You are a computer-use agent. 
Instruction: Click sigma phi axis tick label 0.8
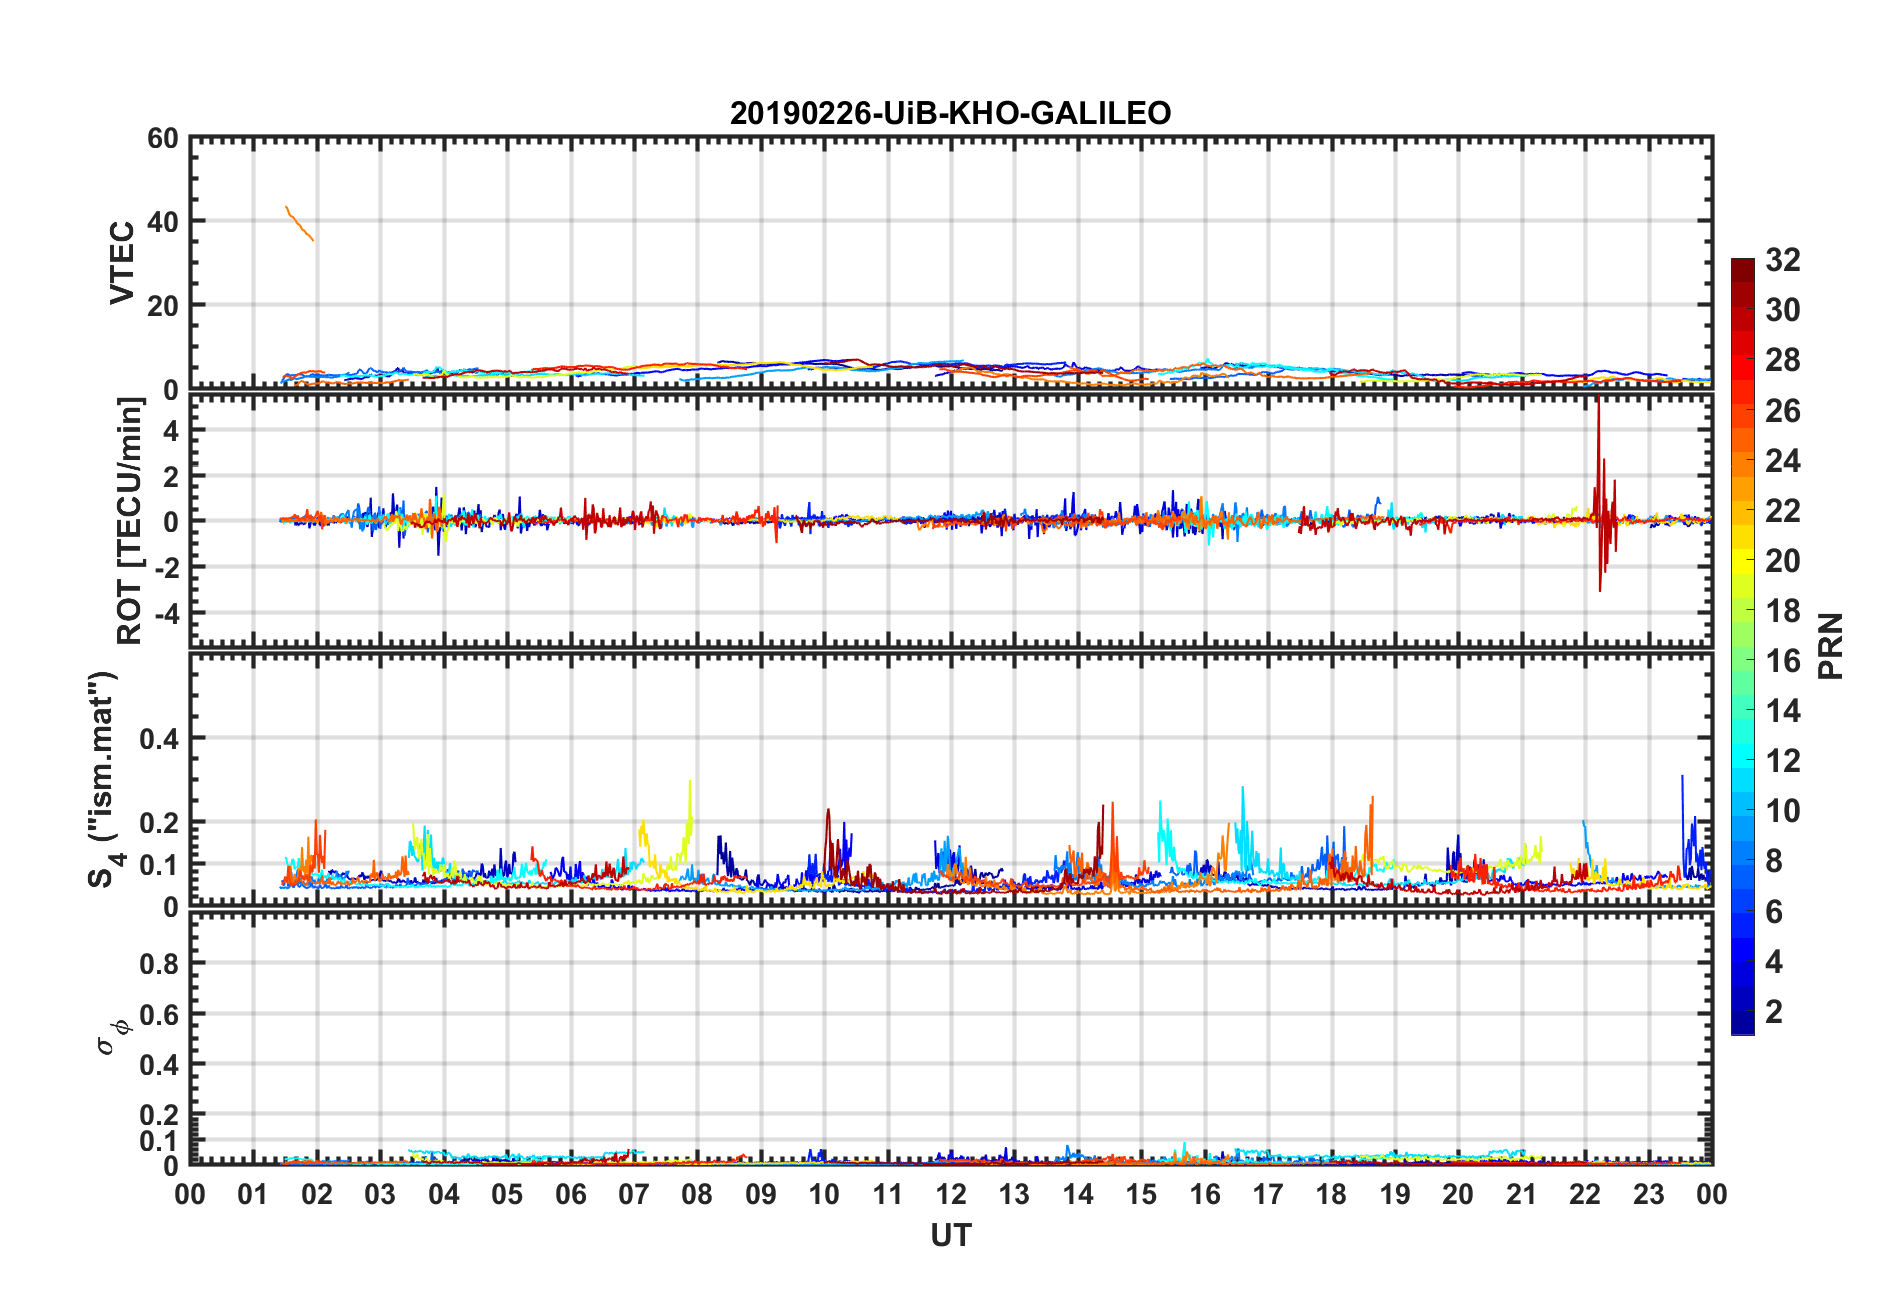coord(159,964)
